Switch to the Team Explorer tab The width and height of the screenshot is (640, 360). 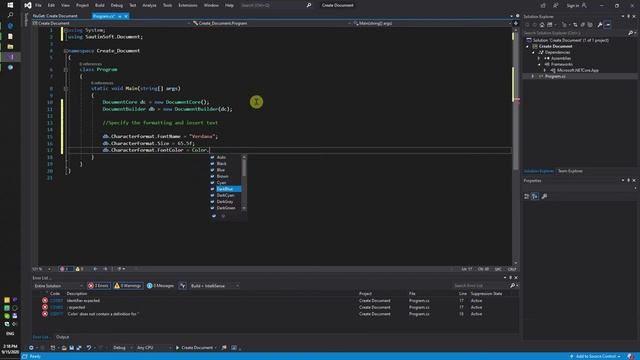[x=570, y=171]
